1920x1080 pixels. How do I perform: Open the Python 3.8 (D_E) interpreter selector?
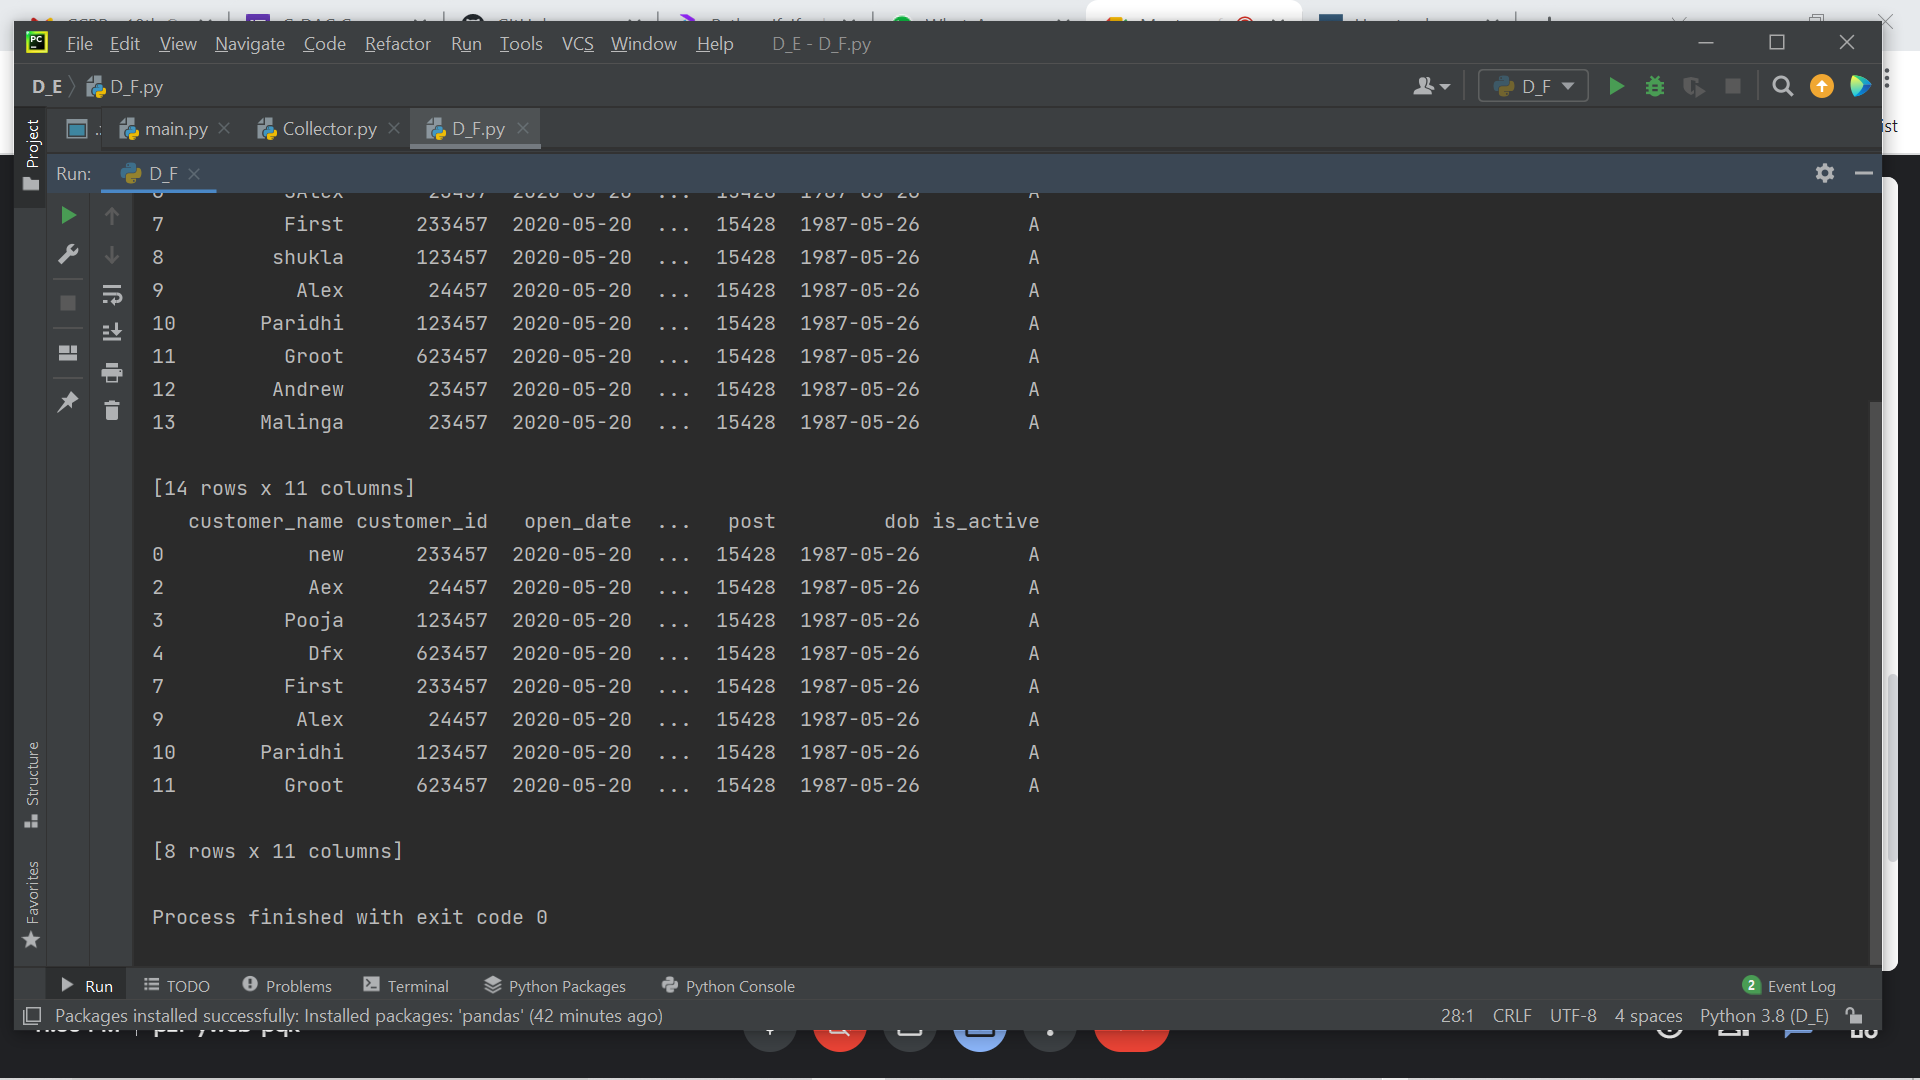pyautogui.click(x=1763, y=1015)
